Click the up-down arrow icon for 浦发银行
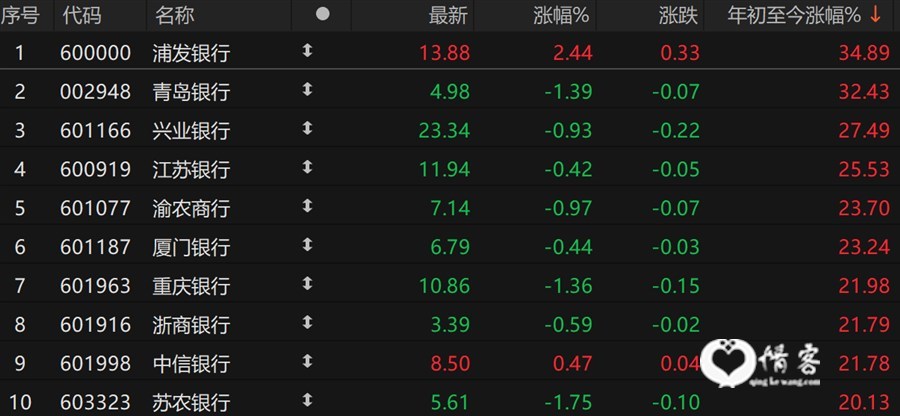The image size is (900, 416). (x=308, y=51)
